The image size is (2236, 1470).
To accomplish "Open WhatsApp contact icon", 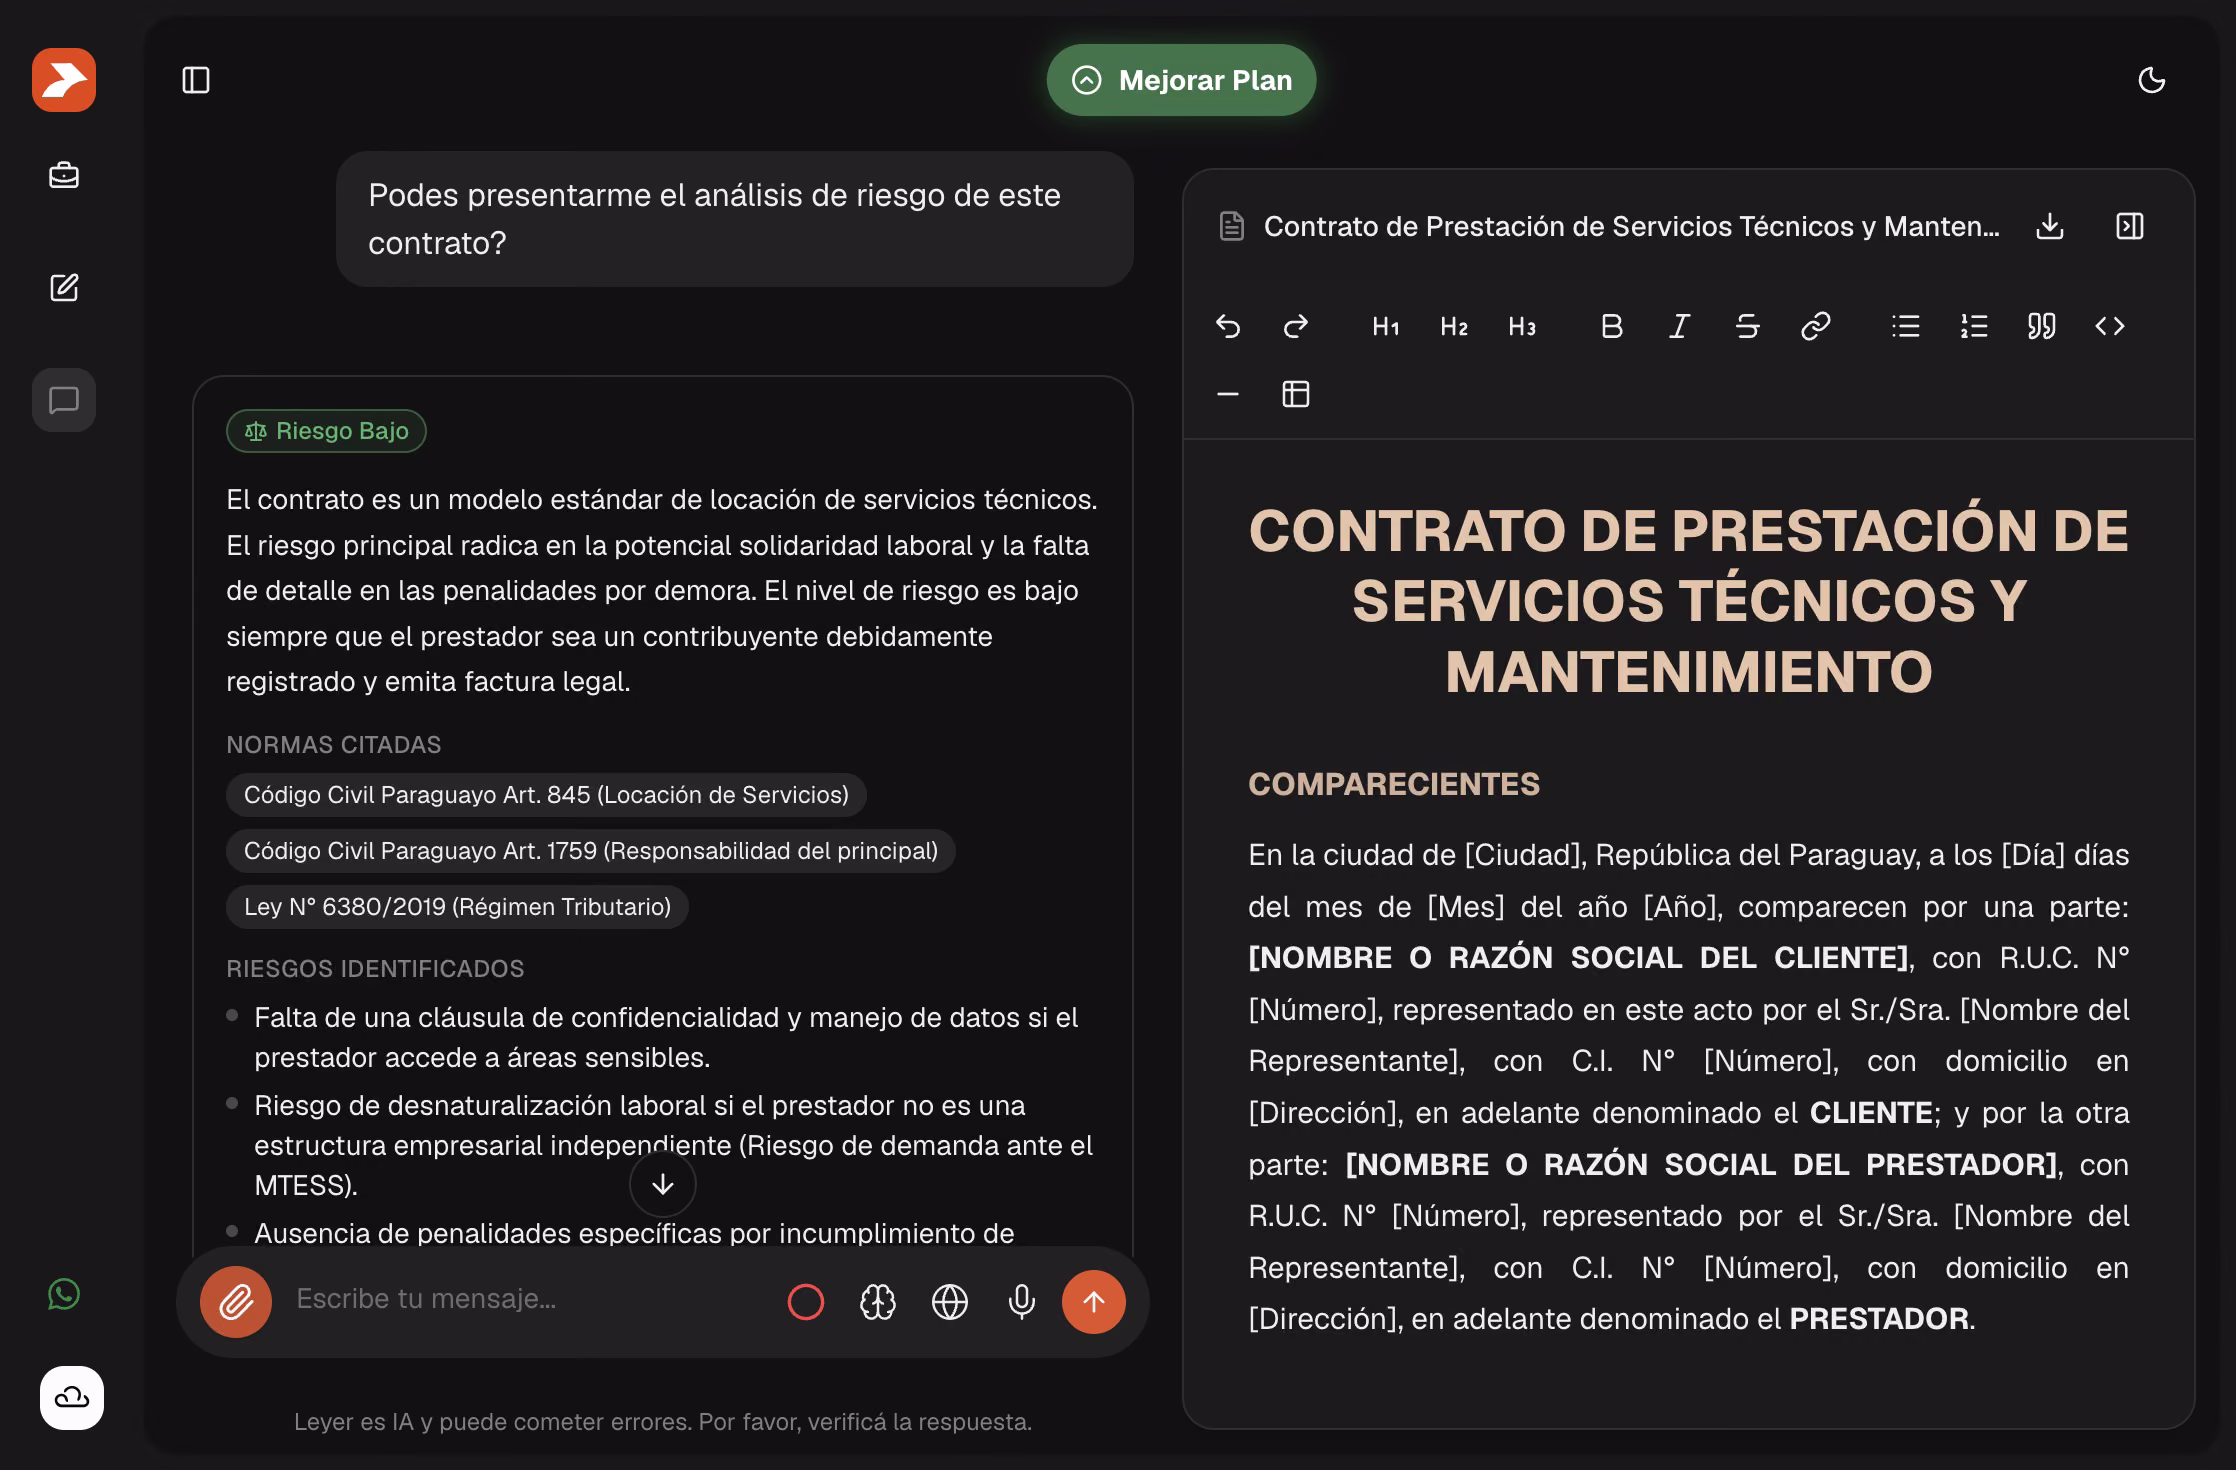I will pos(64,1294).
